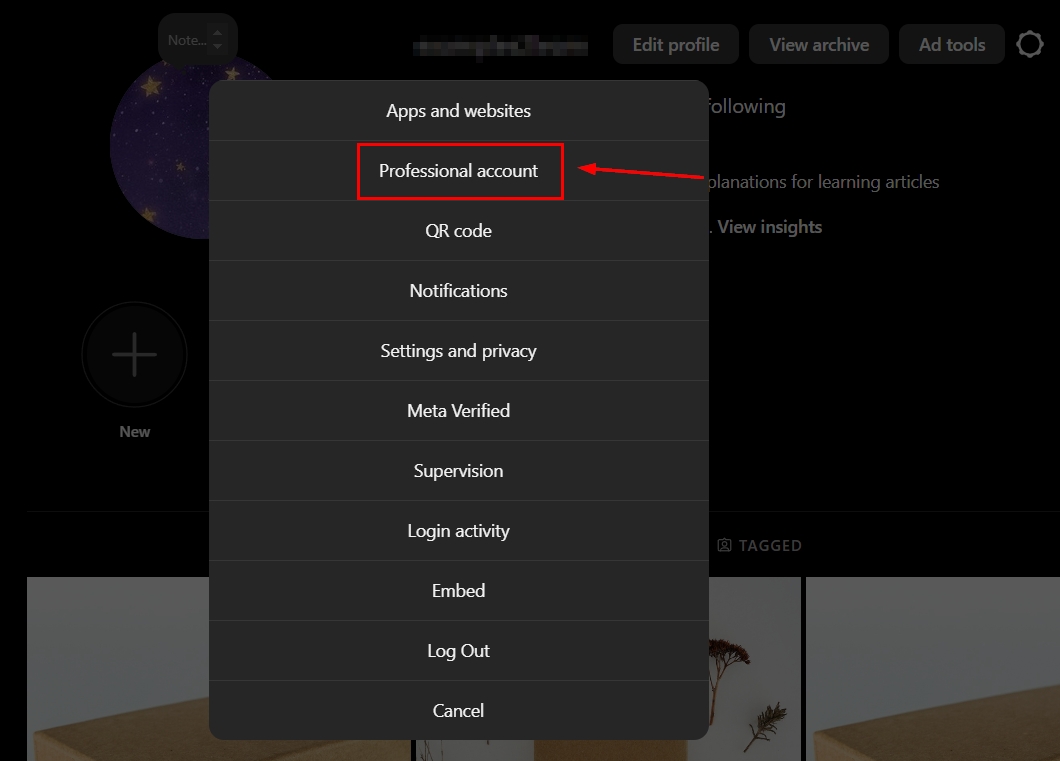
Task: Click the Note bubble down arrow
Action: point(218,47)
